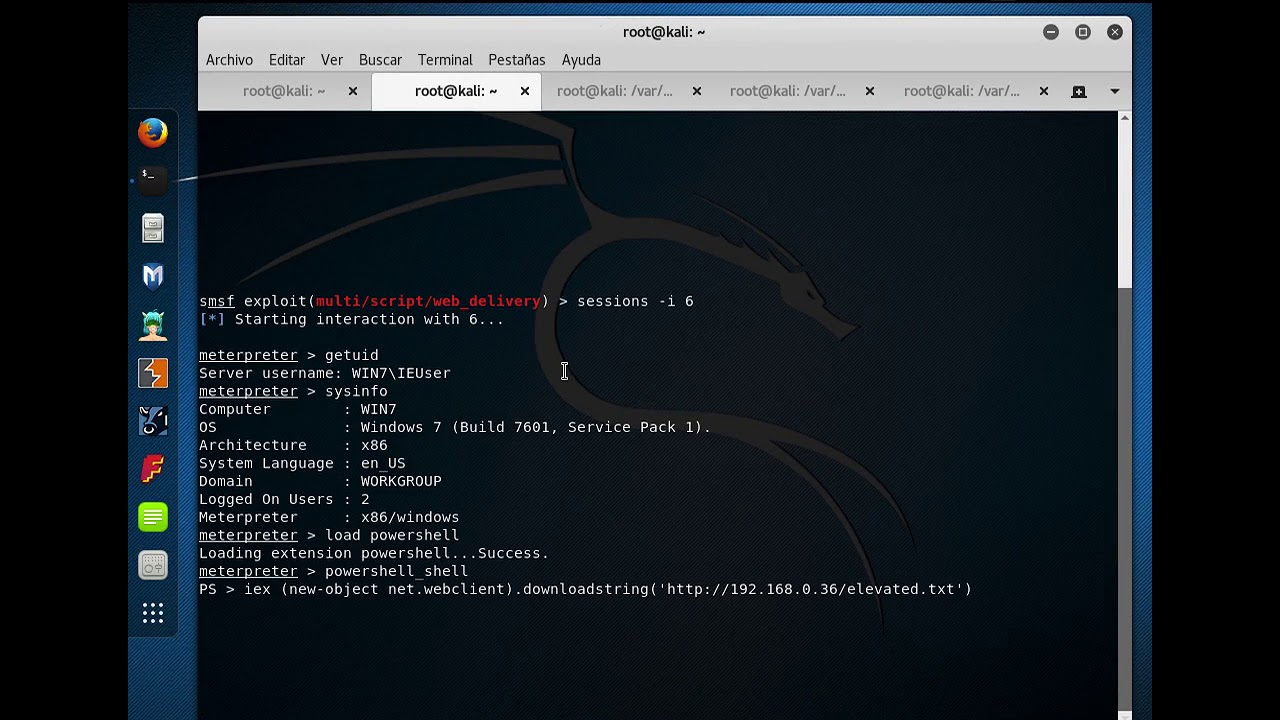The image size is (1280, 720).
Task: Click the 'sessions -i 6' command text
Action: 635,301
